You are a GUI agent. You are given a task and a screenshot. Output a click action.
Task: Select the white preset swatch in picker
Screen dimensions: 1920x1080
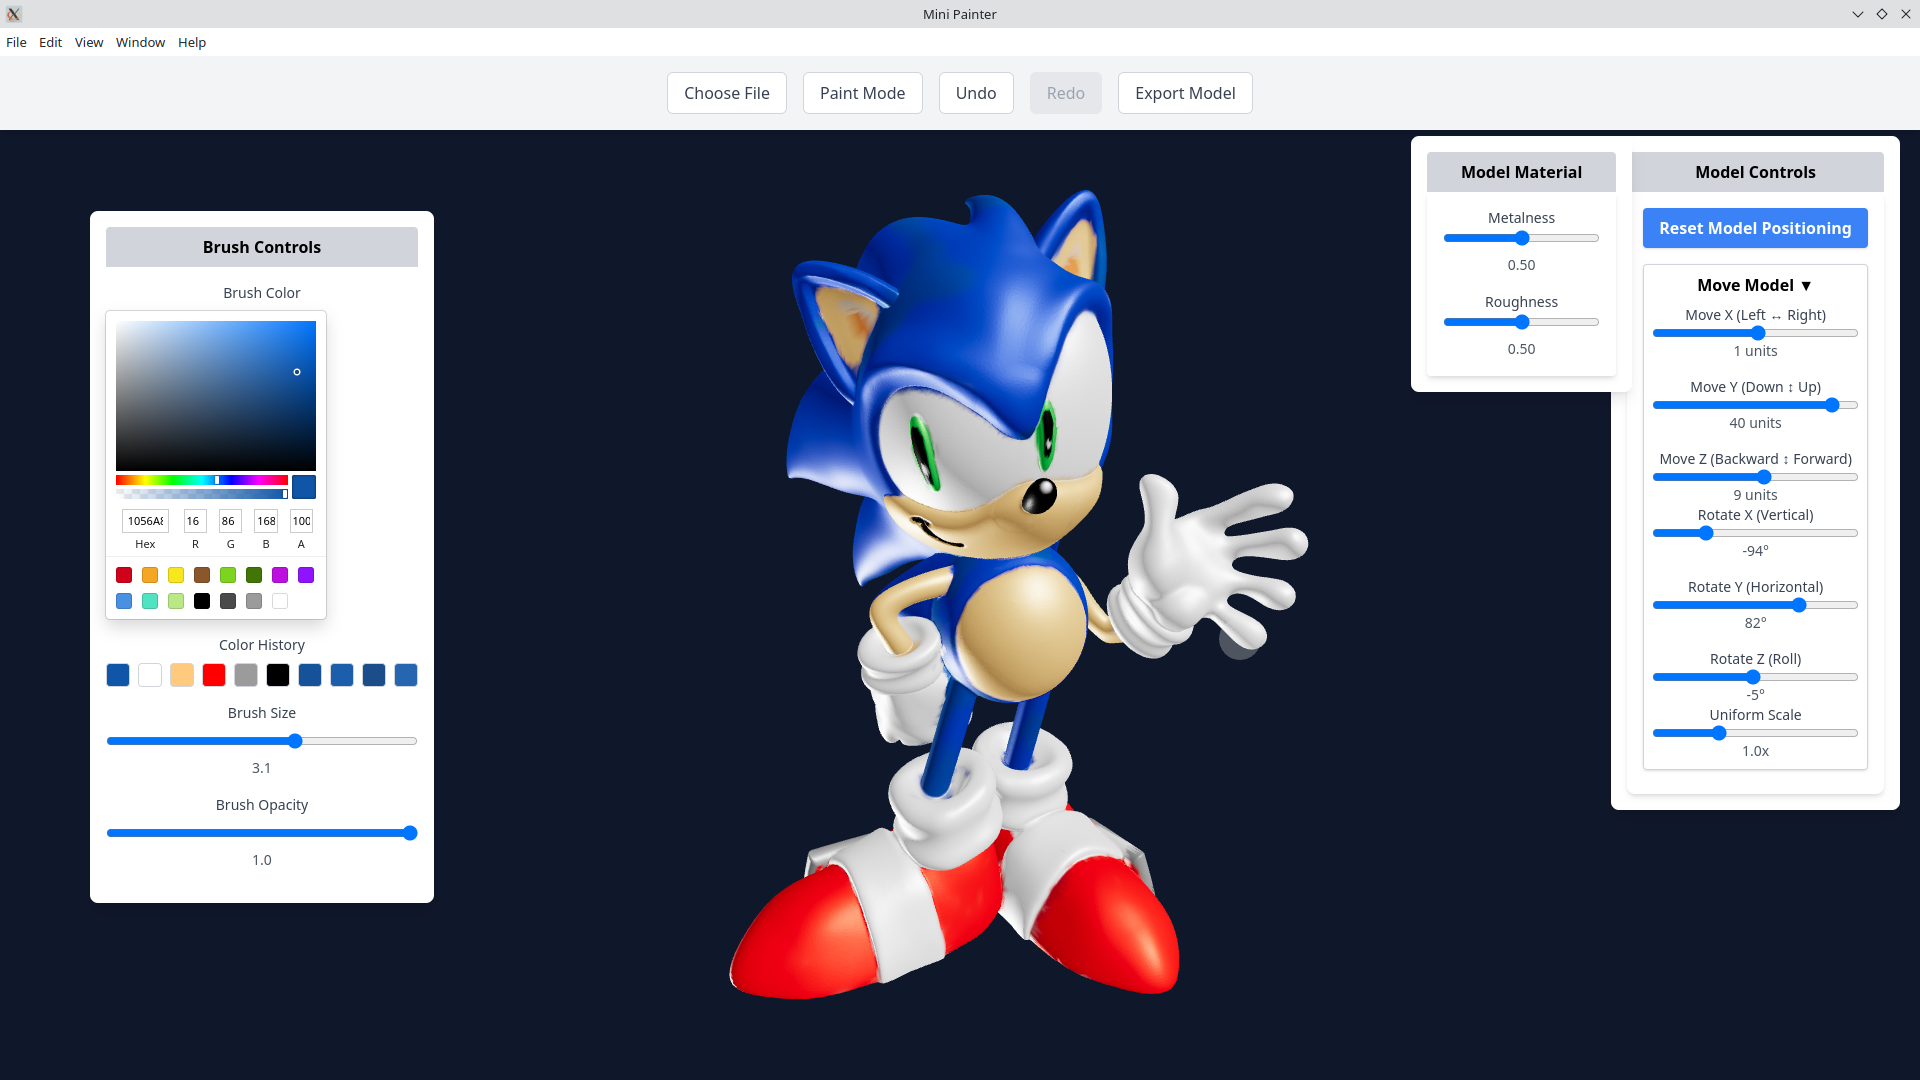(280, 601)
